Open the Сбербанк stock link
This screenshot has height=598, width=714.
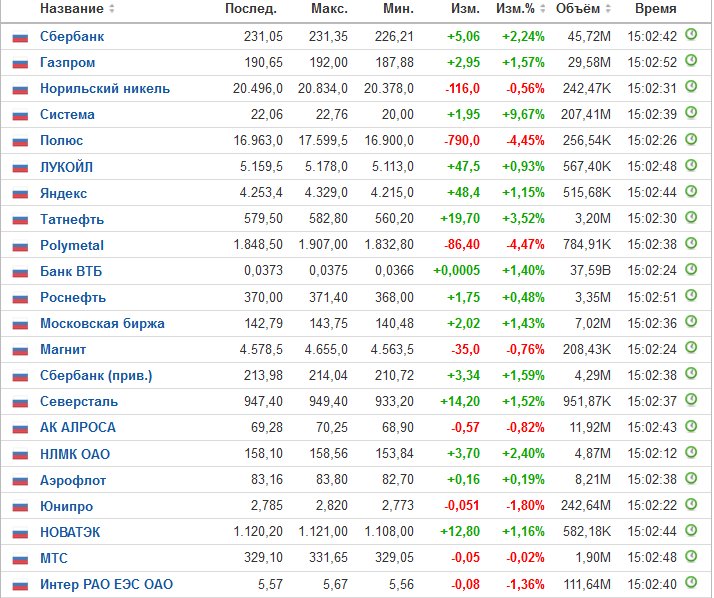pos(72,36)
